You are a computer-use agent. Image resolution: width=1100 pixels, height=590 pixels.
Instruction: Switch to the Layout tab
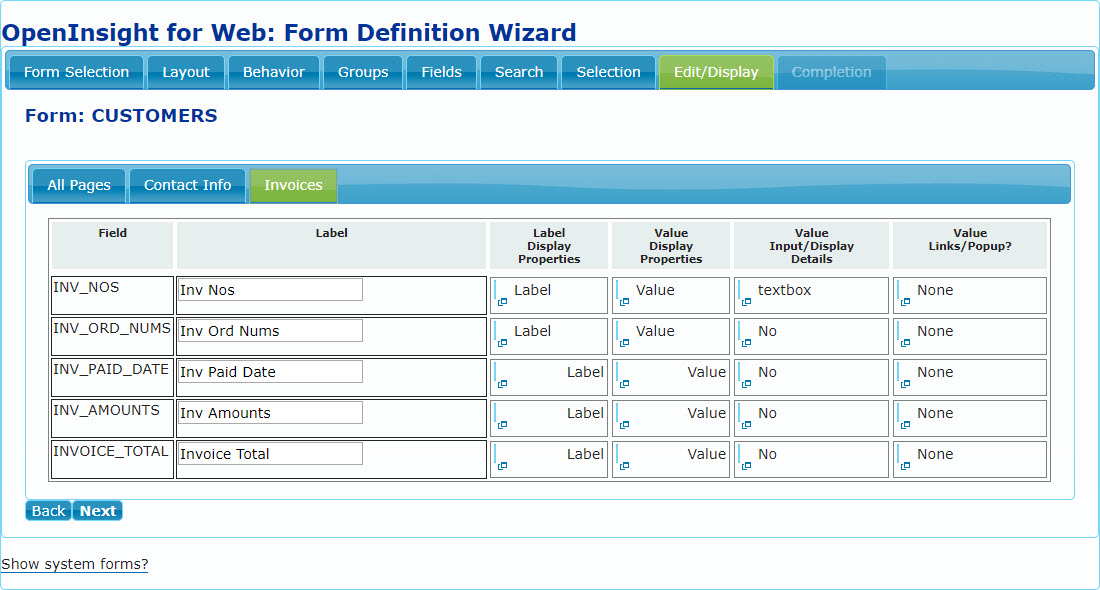[x=186, y=72]
